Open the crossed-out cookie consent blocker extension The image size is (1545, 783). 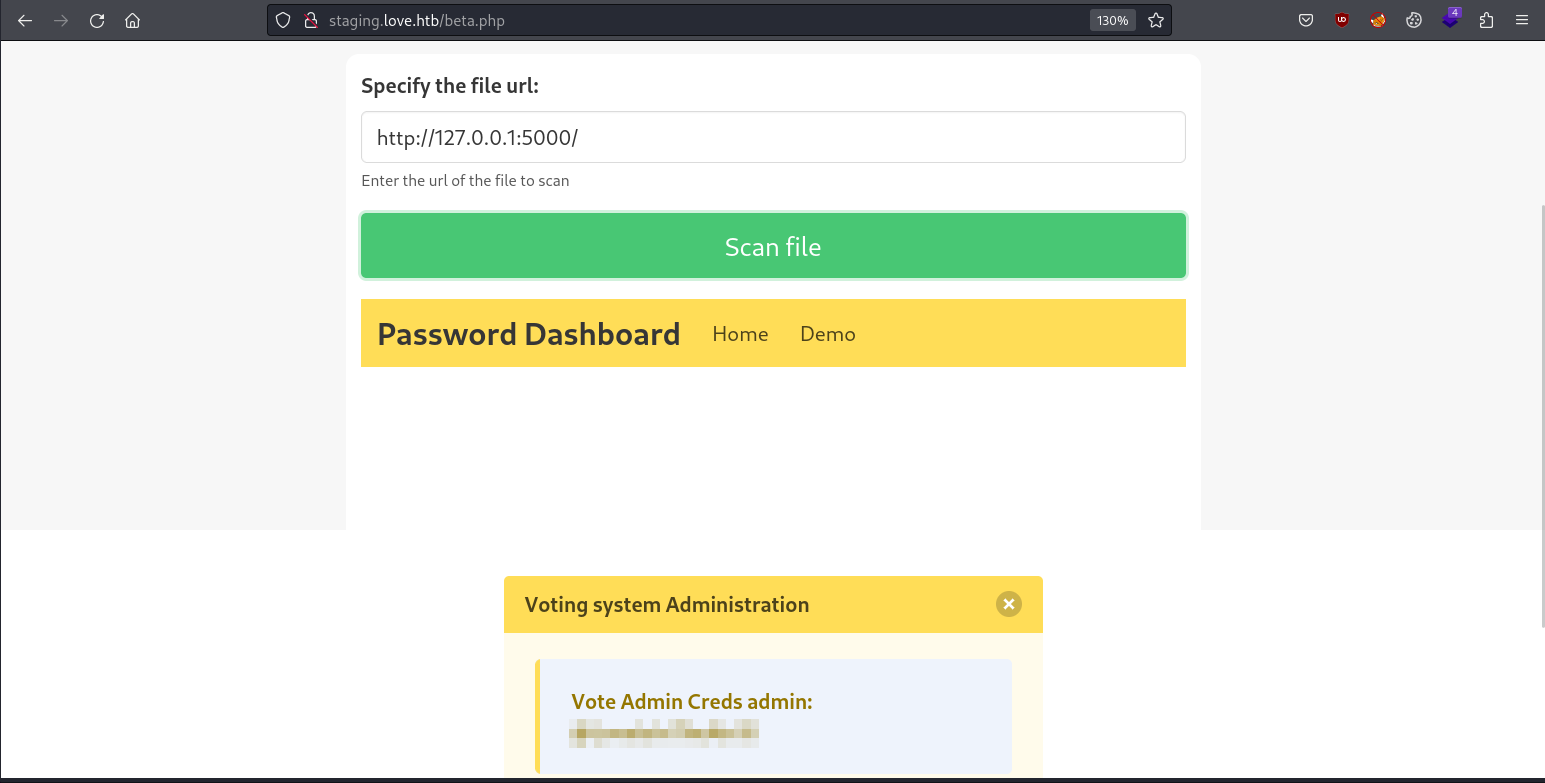tap(1377, 20)
